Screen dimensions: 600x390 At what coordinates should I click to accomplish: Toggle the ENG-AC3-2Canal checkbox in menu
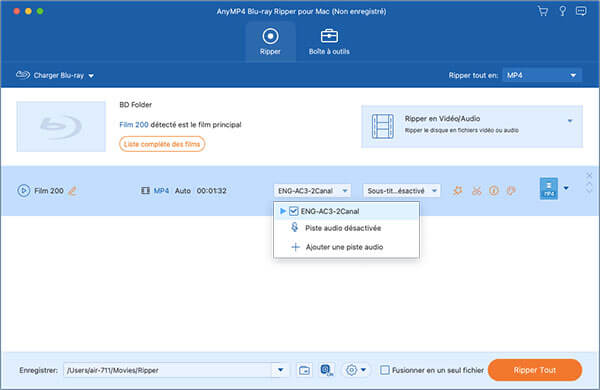pyautogui.click(x=293, y=211)
